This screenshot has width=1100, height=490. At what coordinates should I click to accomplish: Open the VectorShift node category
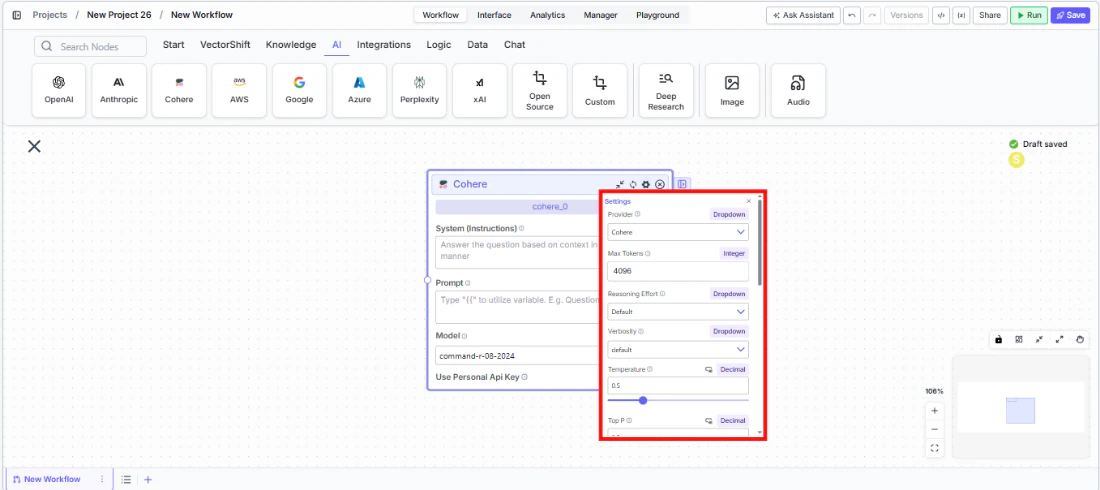pyautogui.click(x=225, y=45)
